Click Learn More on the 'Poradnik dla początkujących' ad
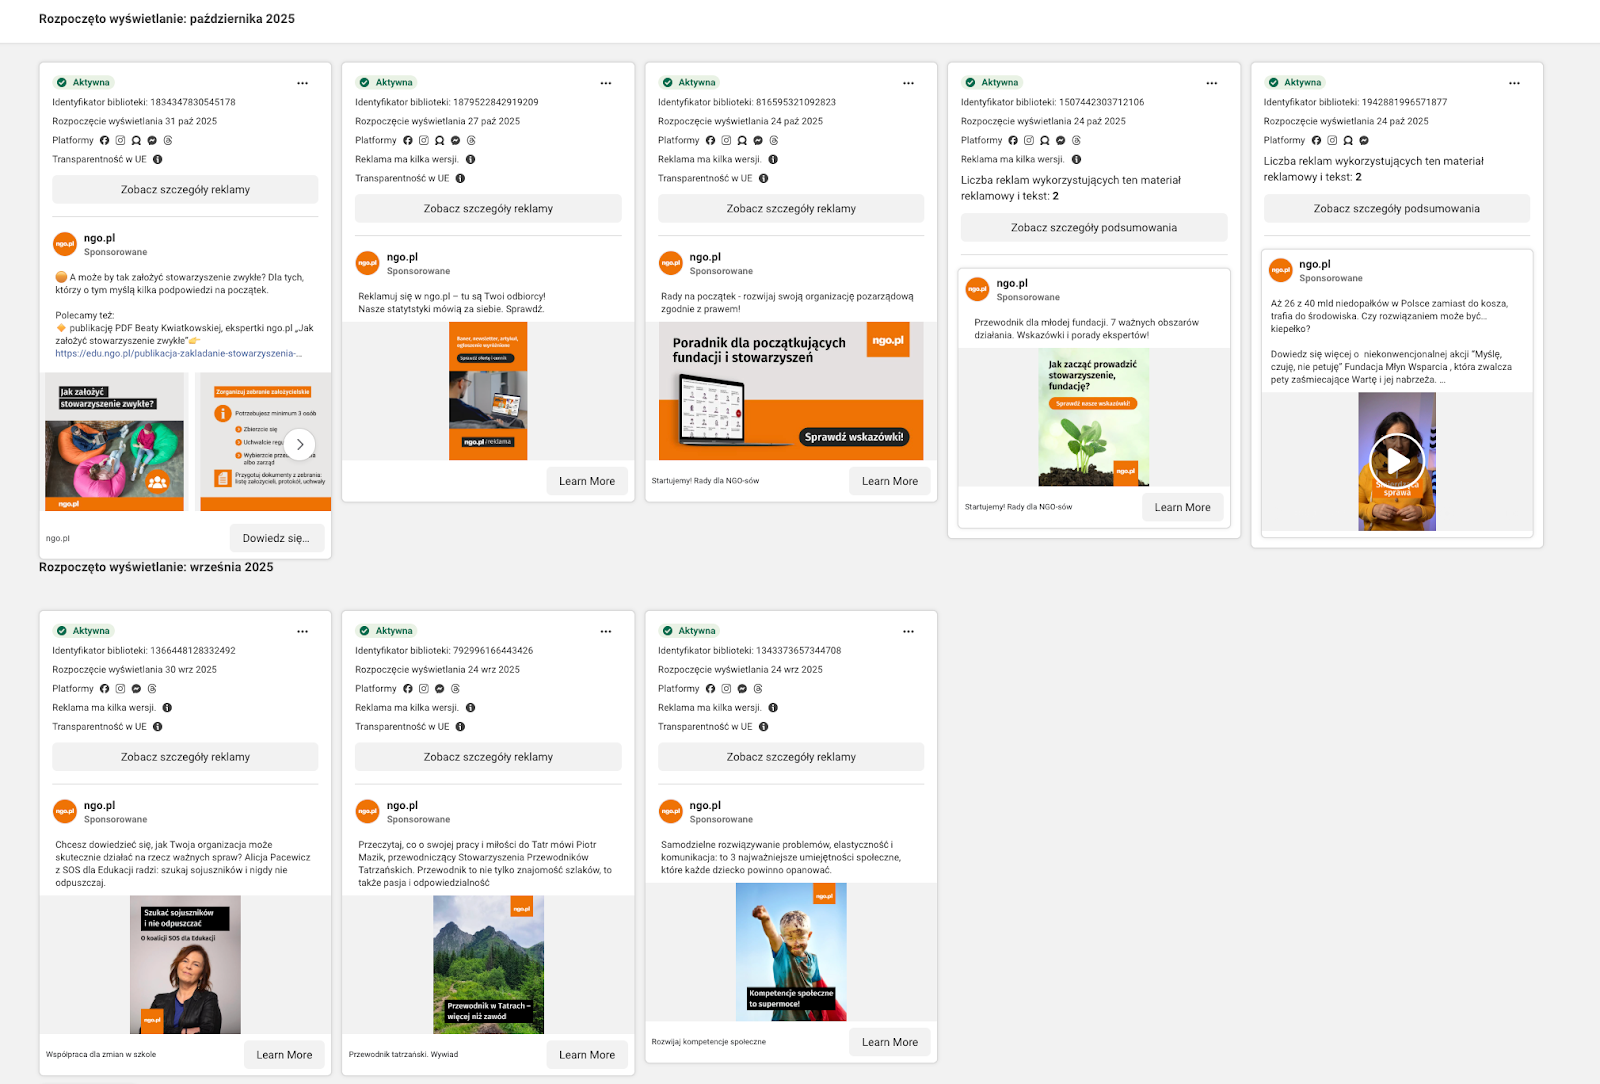This screenshot has height=1084, width=1600. coord(889,481)
